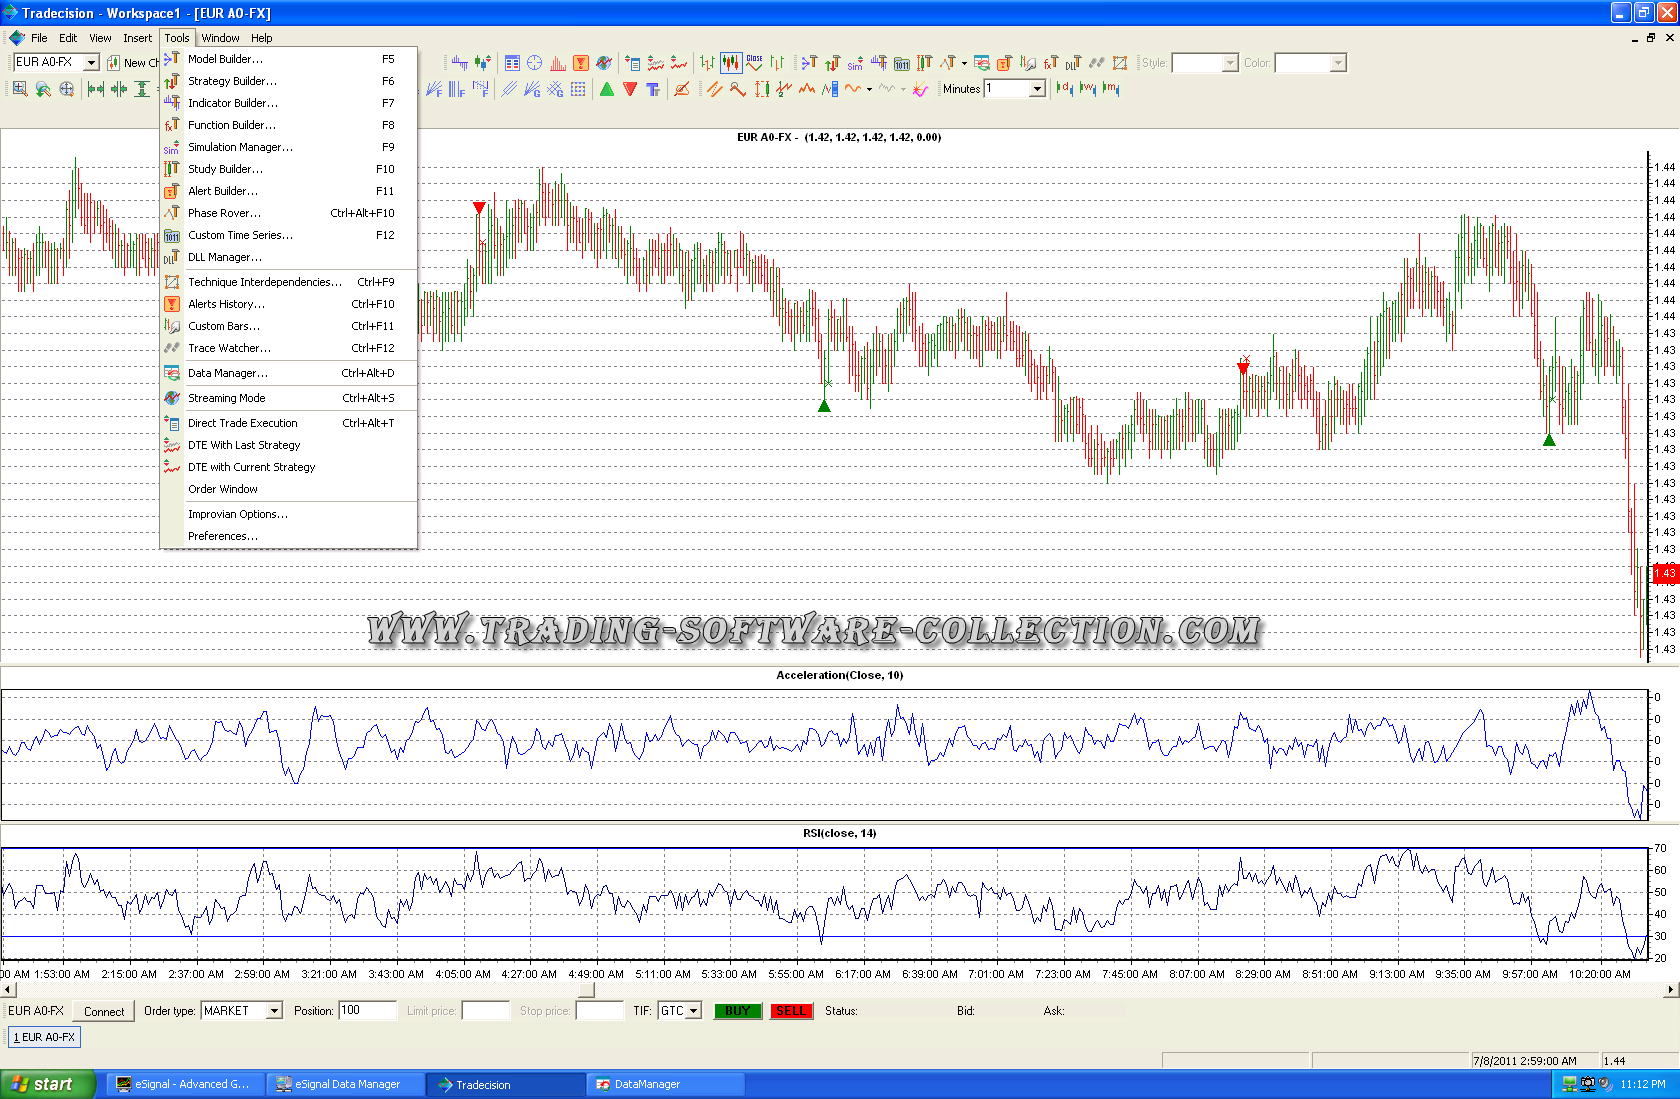The width and height of the screenshot is (1680, 1099).
Task: Click the Position input field
Action: click(367, 1011)
